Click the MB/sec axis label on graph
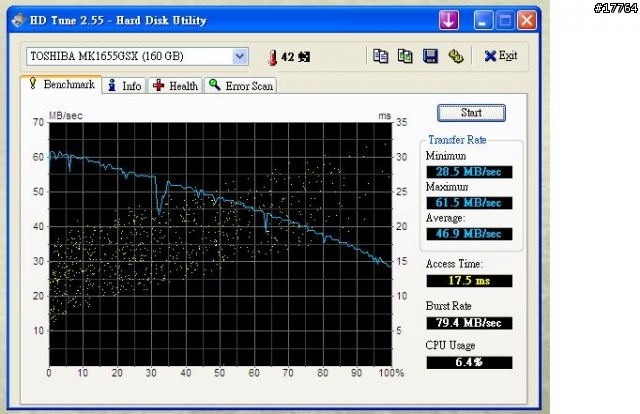This screenshot has height=414, width=640. (66, 116)
